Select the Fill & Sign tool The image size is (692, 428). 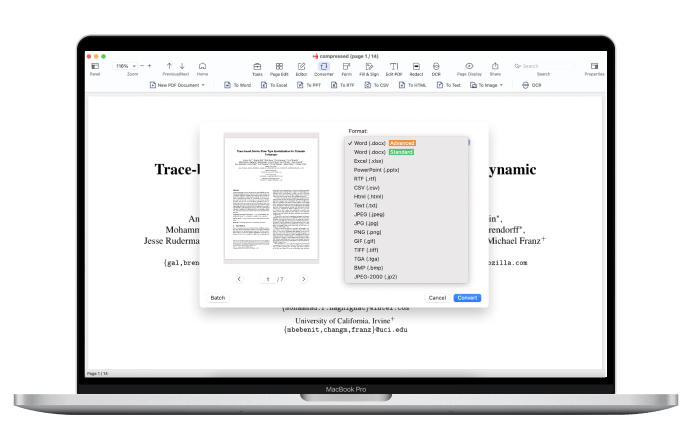point(369,67)
